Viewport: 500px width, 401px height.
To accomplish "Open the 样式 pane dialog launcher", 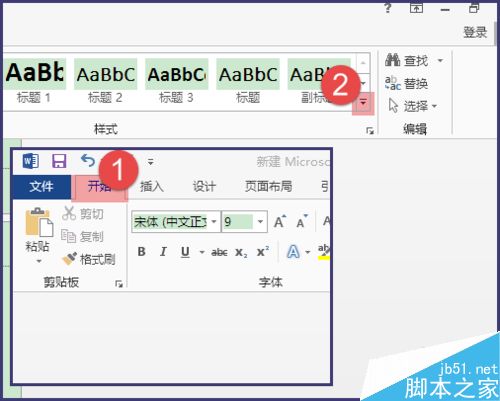I will click(370, 131).
